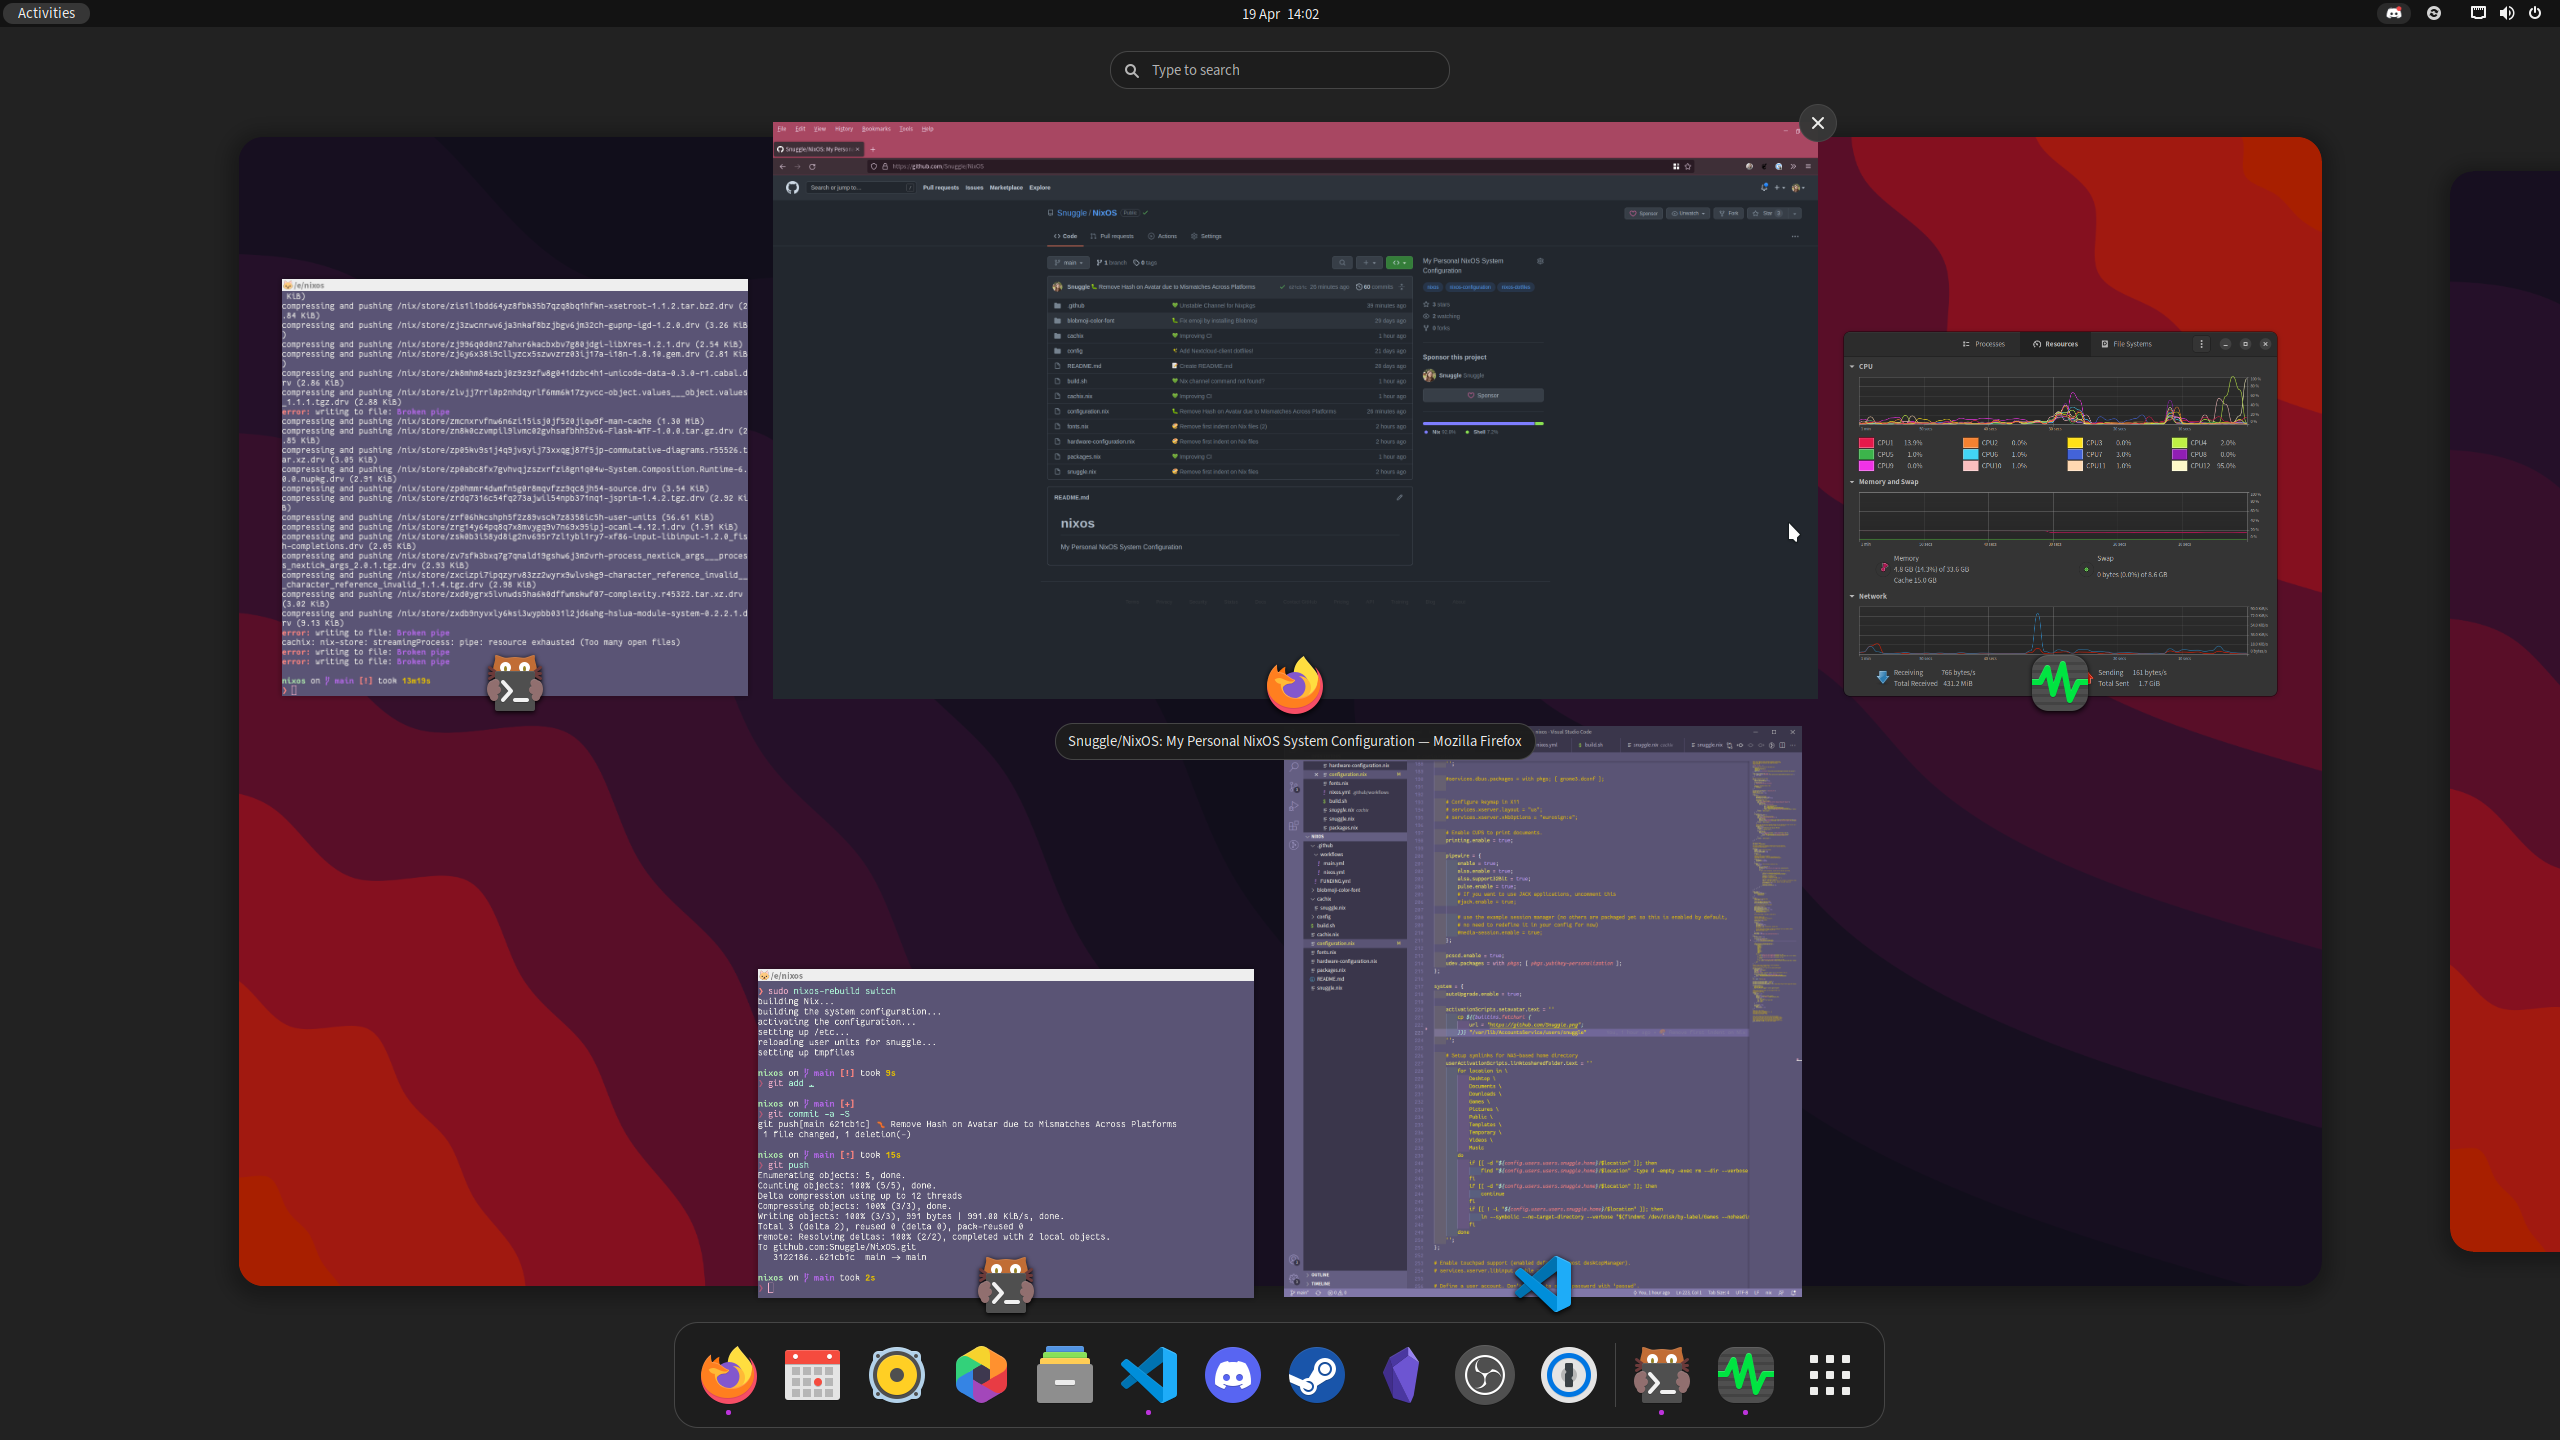
Task: Open Firefox History menu
Action: (844, 129)
